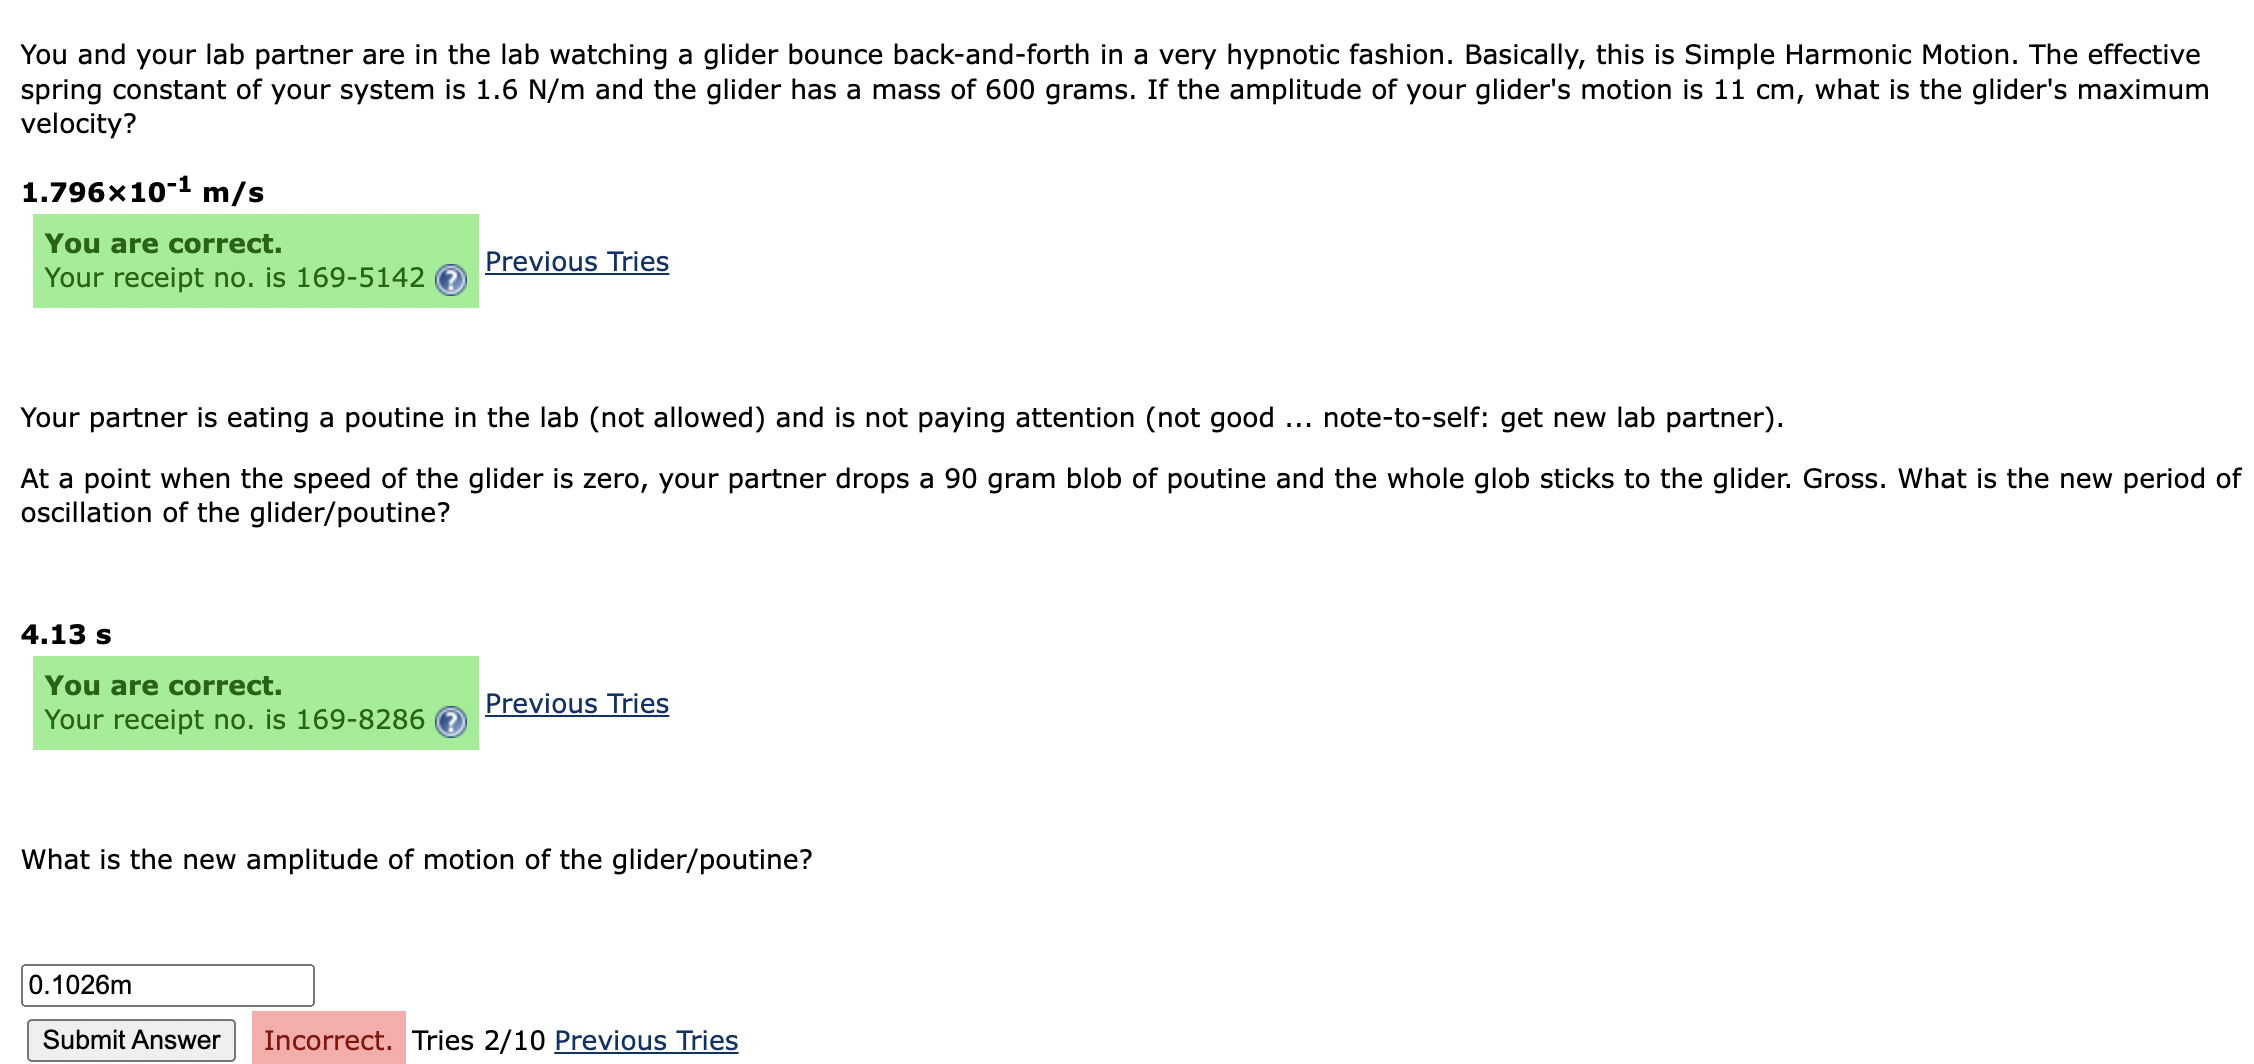Select the text 0.1026m in the answer box
This screenshot has height=1064, width=2254.
(78, 984)
